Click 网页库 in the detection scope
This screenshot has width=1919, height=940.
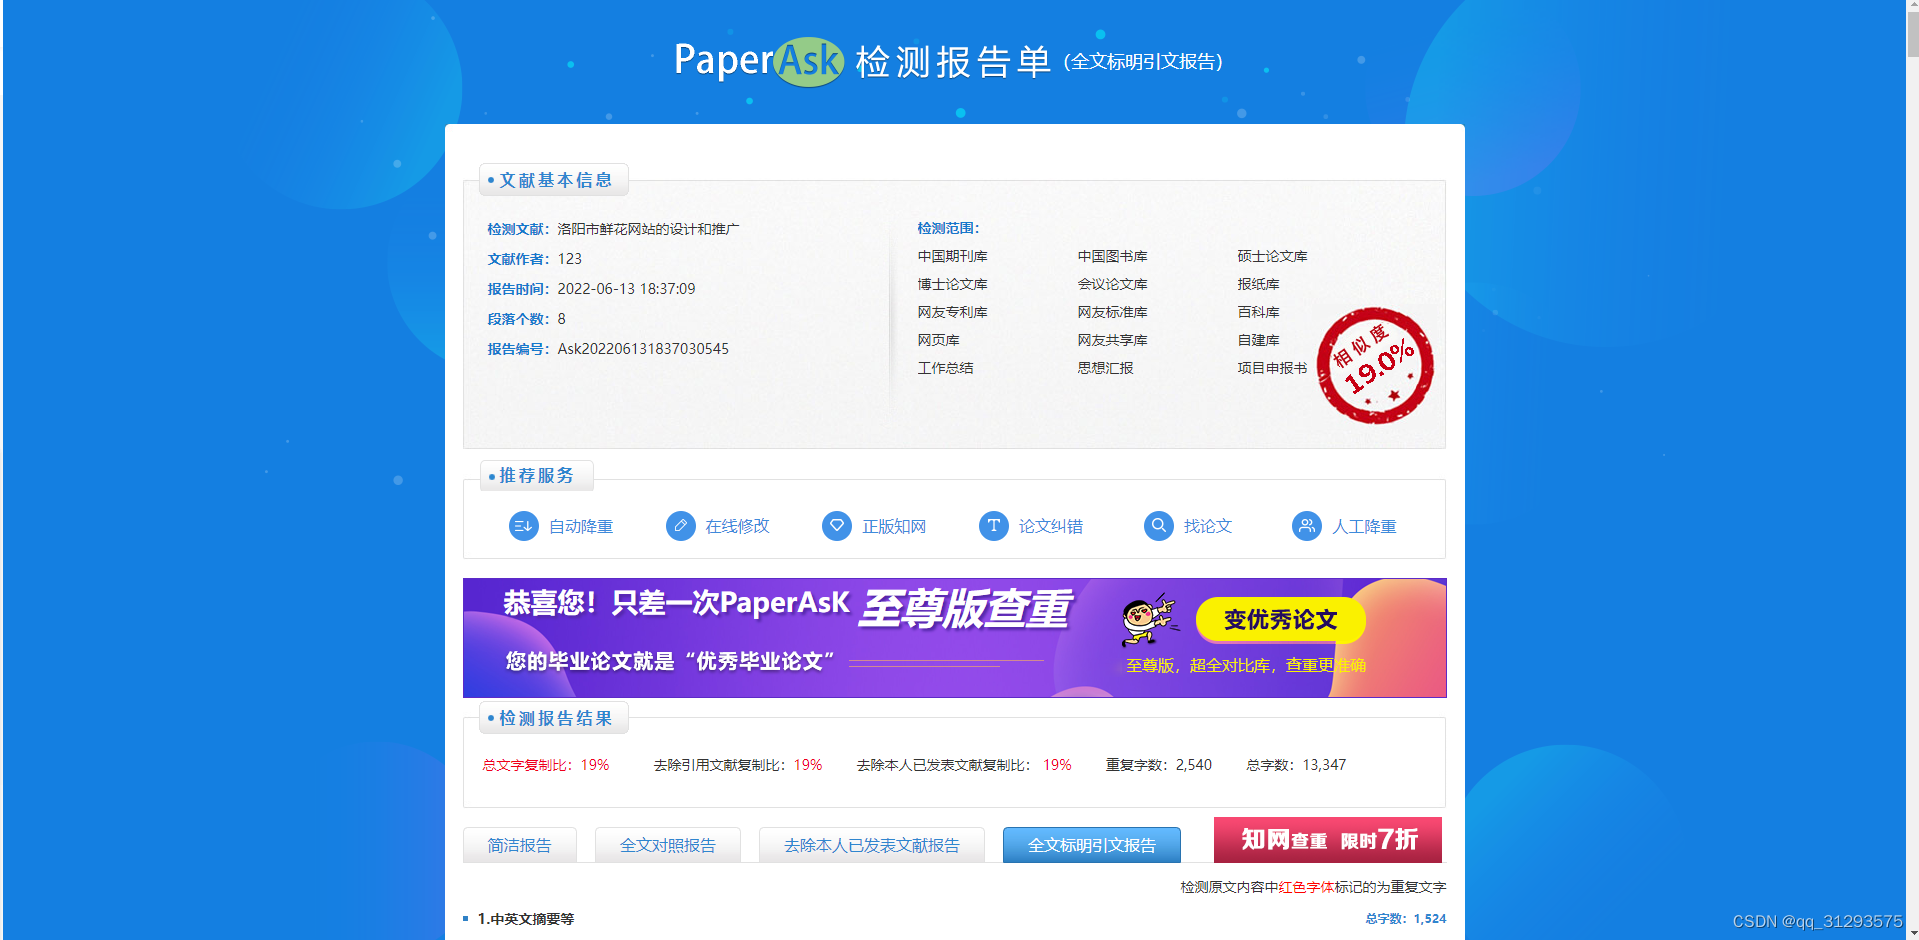938,341
